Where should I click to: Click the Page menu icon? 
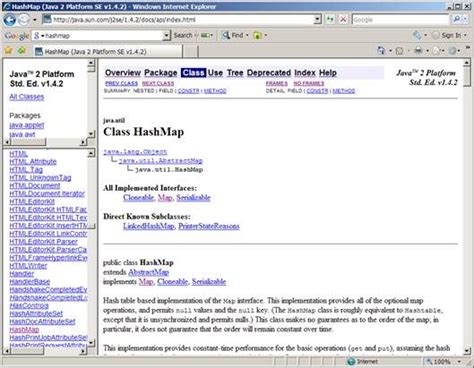[436, 51]
